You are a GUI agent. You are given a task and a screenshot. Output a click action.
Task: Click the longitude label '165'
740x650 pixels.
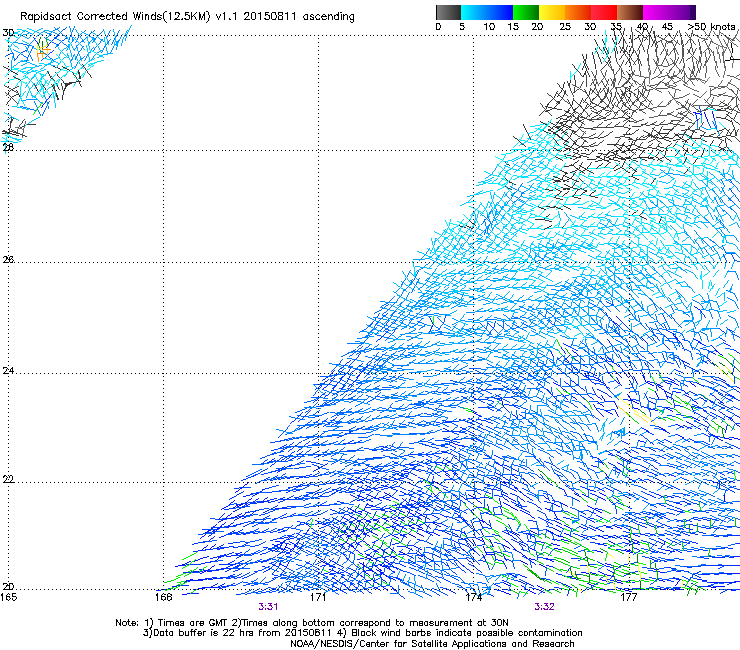[x=9, y=597]
